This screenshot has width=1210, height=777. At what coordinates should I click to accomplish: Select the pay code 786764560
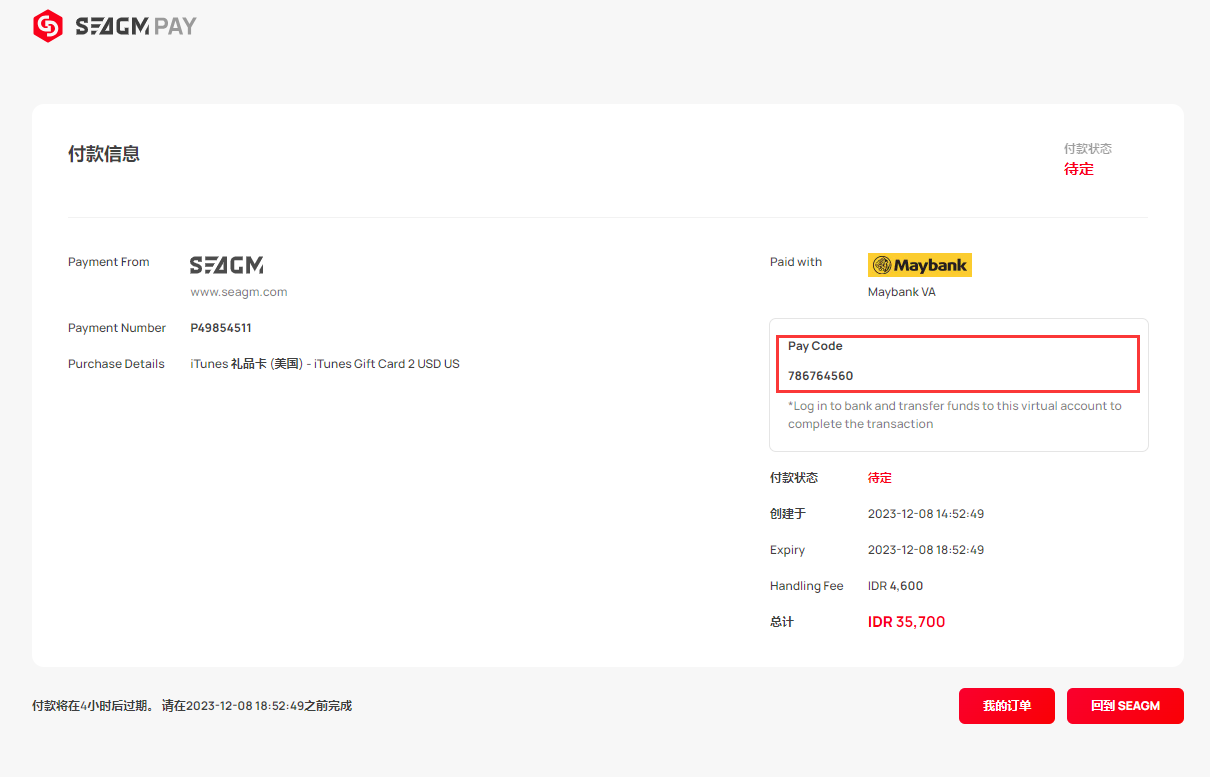pyautogui.click(x=821, y=376)
